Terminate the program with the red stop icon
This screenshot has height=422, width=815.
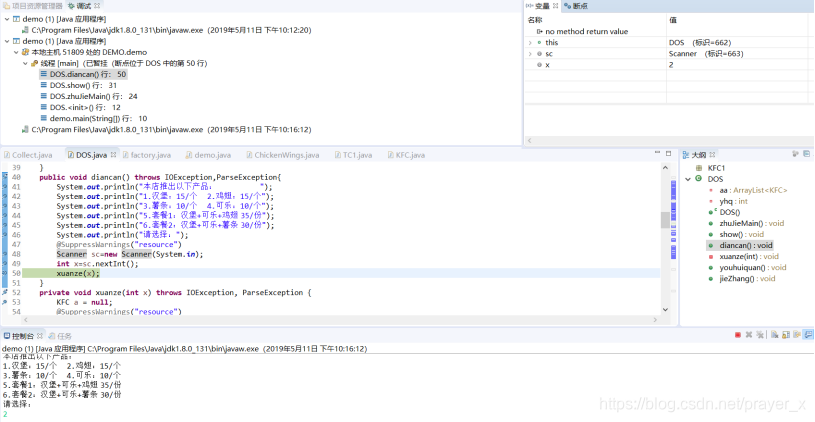(738, 335)
